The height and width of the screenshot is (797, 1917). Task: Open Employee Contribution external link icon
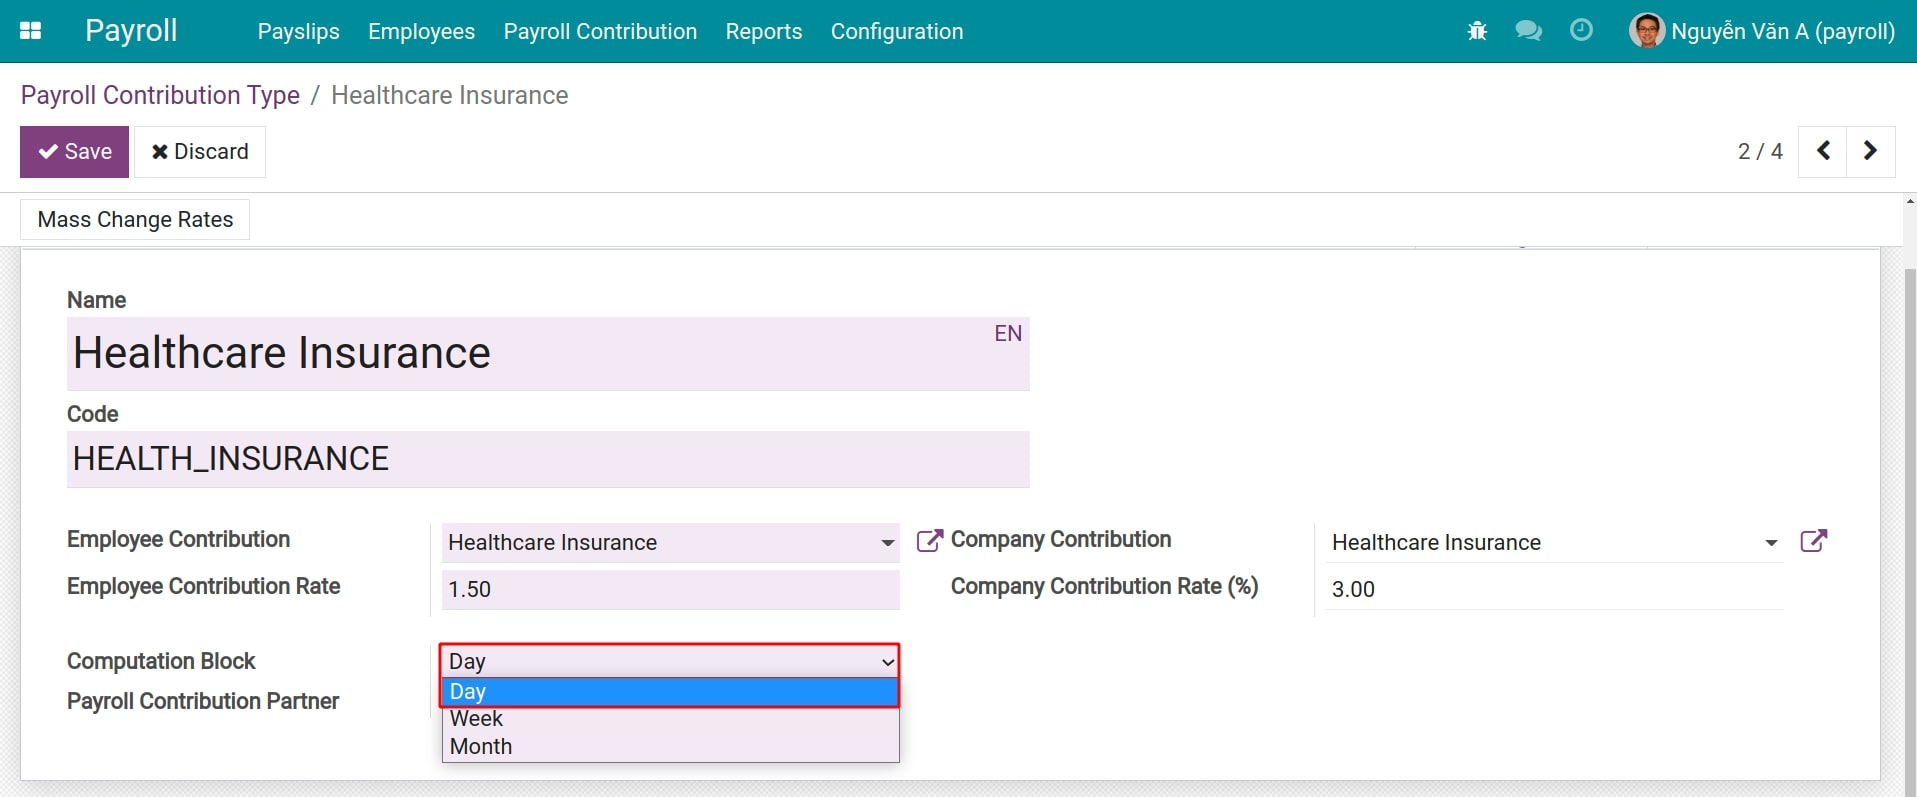coord(929,541)
